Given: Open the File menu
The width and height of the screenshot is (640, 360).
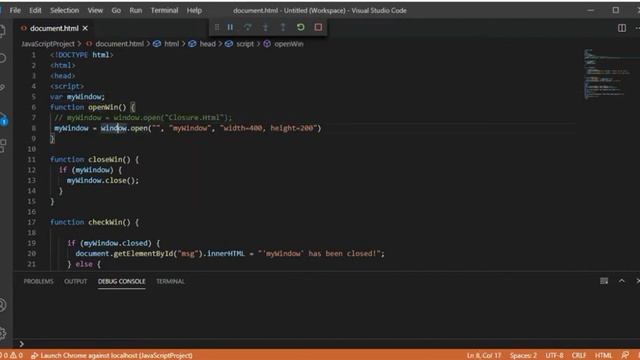Looking at the screenshot, I should 15,10.
